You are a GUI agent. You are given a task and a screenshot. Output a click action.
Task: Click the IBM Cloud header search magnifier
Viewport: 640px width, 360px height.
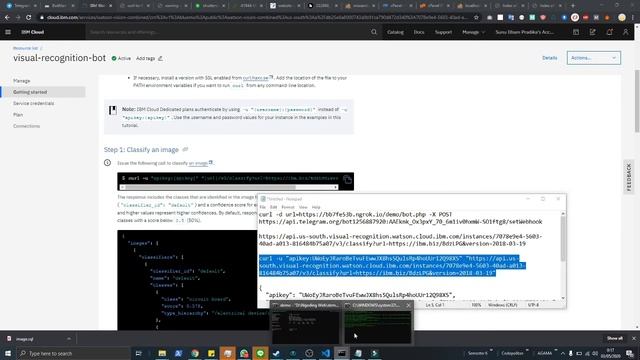(374, 32)
